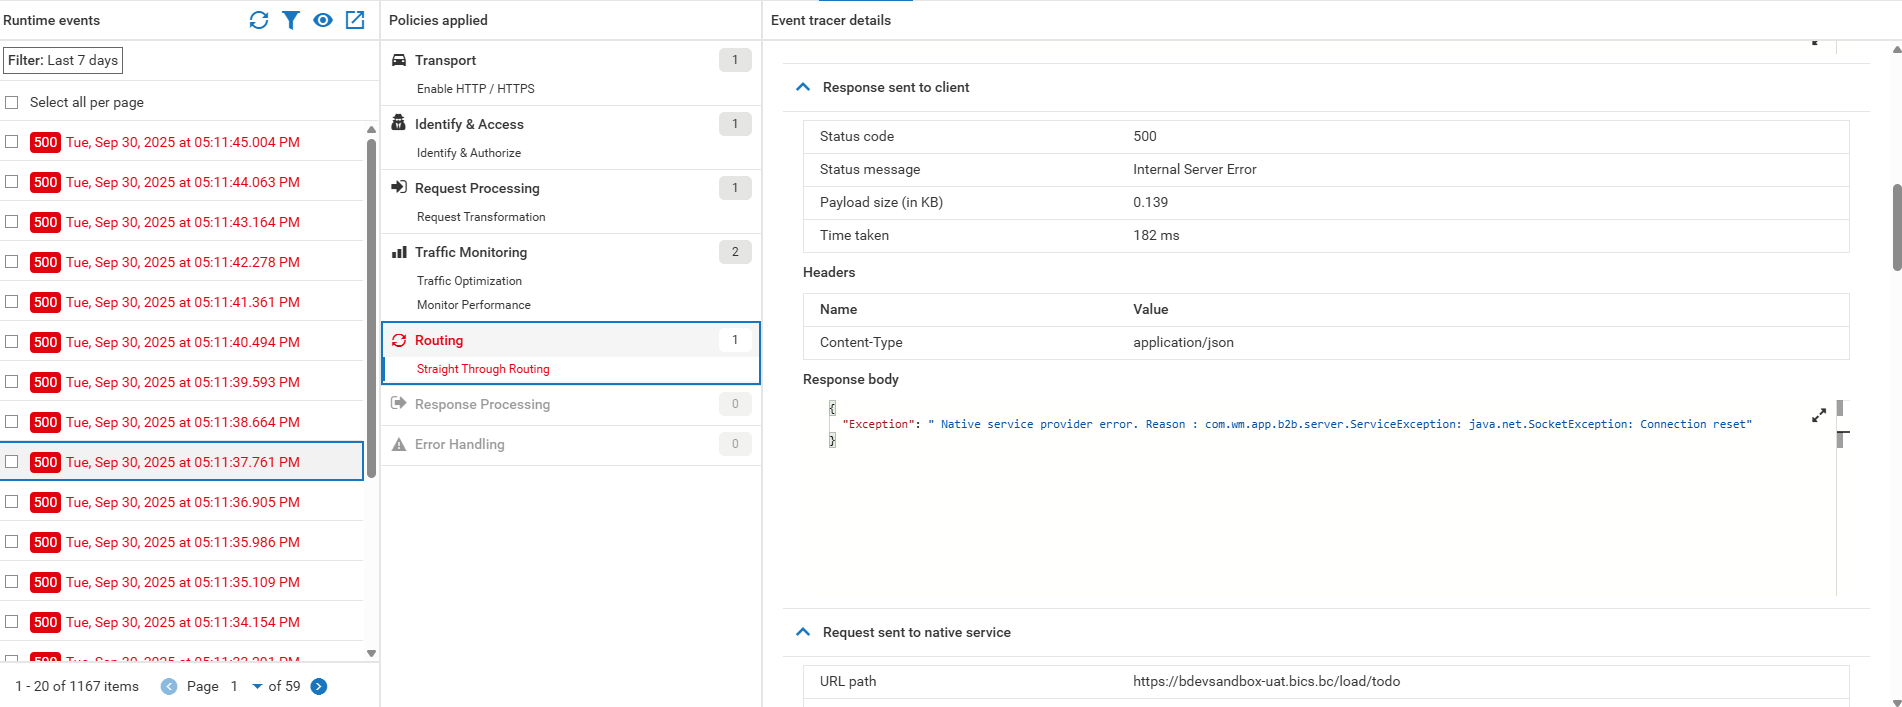Open runtime events in new window icon
The image size is (1902, 707).
(355, 20)
